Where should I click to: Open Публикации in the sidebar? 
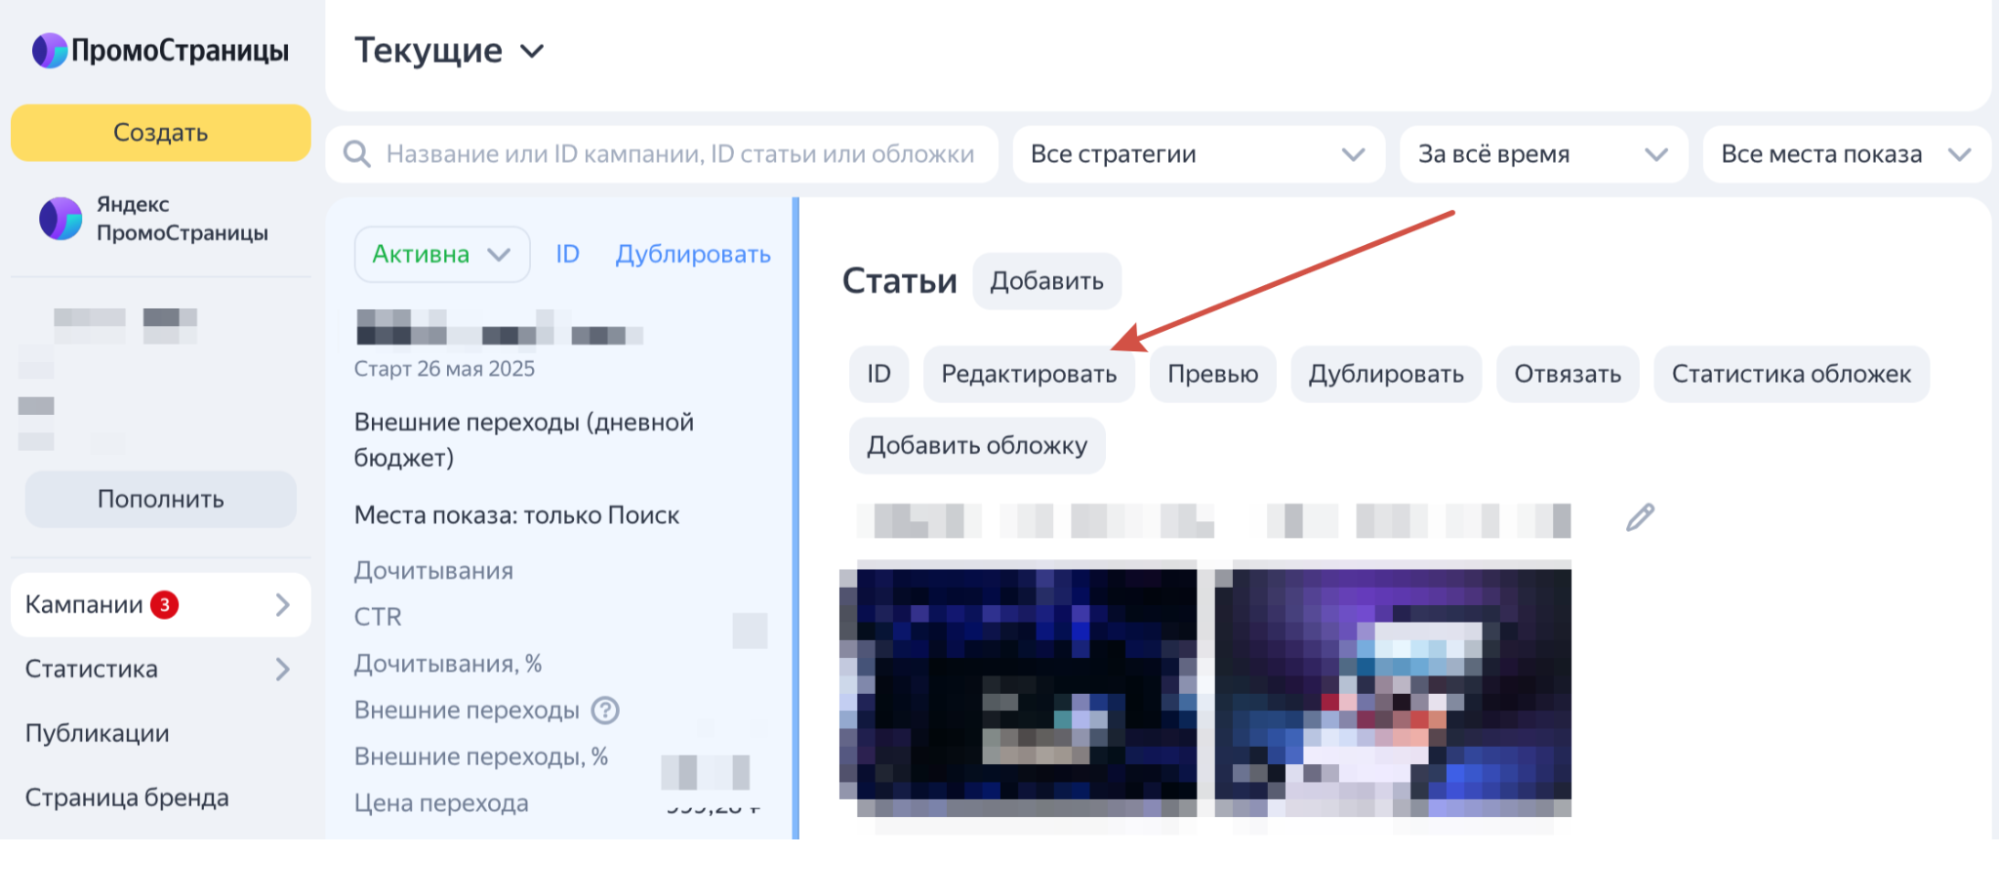point(97,733)
